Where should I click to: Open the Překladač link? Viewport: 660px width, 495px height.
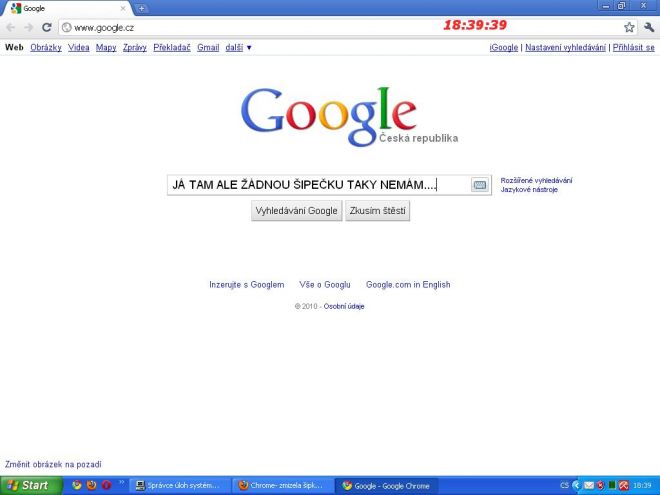[x=172, y=48]
